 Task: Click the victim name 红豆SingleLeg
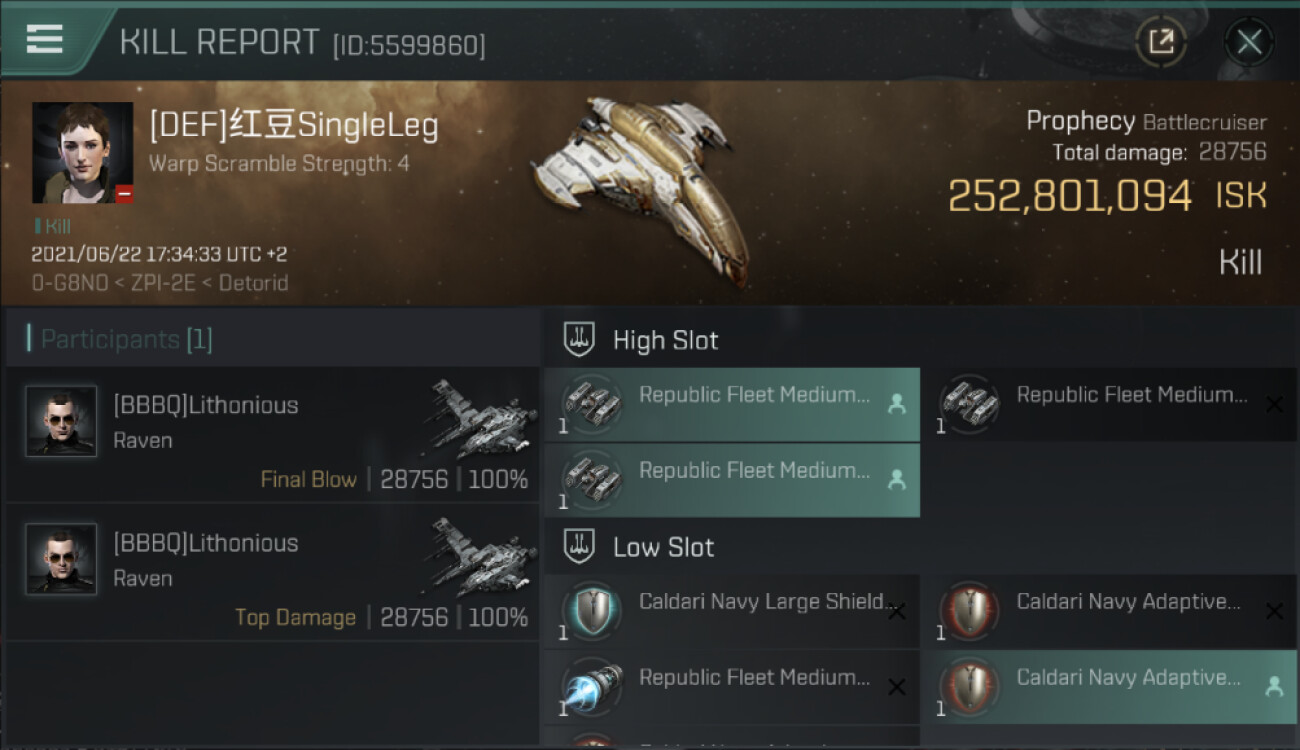coord(293,126)
